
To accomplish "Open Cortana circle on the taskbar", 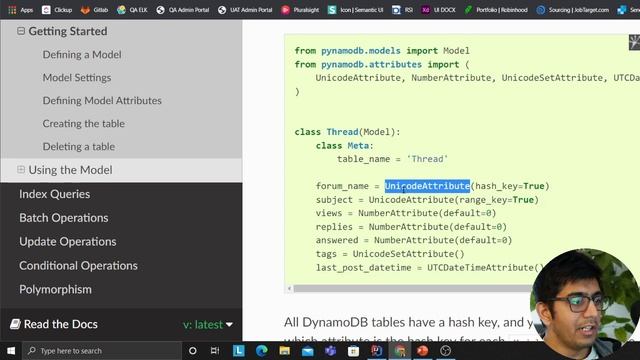I will [x=193, y=351].
